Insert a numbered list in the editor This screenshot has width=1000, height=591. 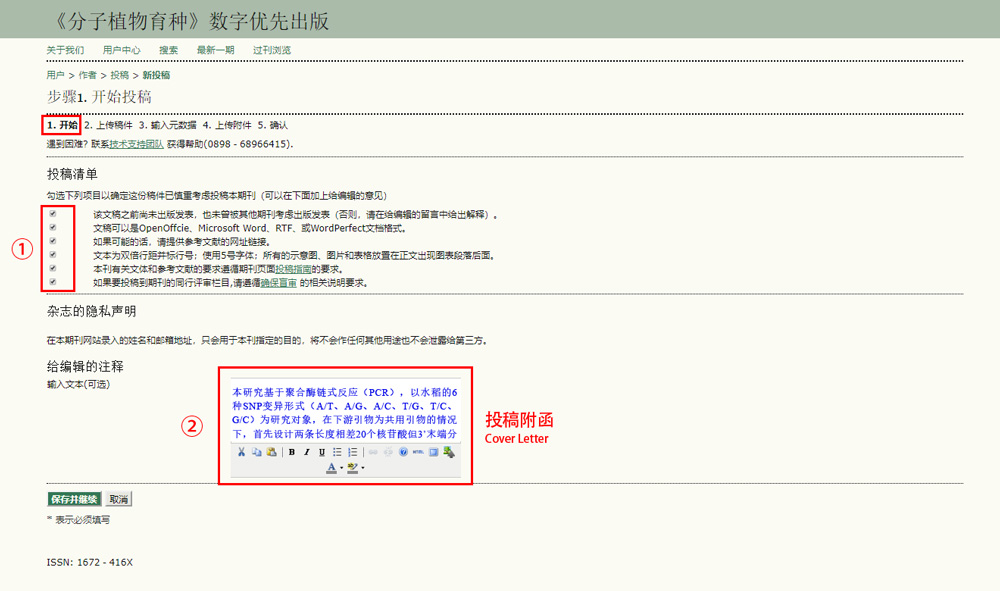352,452
